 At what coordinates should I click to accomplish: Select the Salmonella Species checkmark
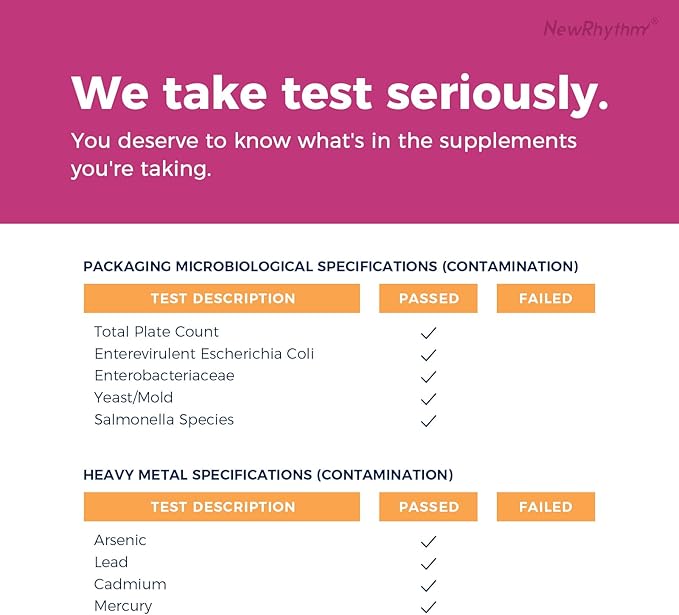429,421
